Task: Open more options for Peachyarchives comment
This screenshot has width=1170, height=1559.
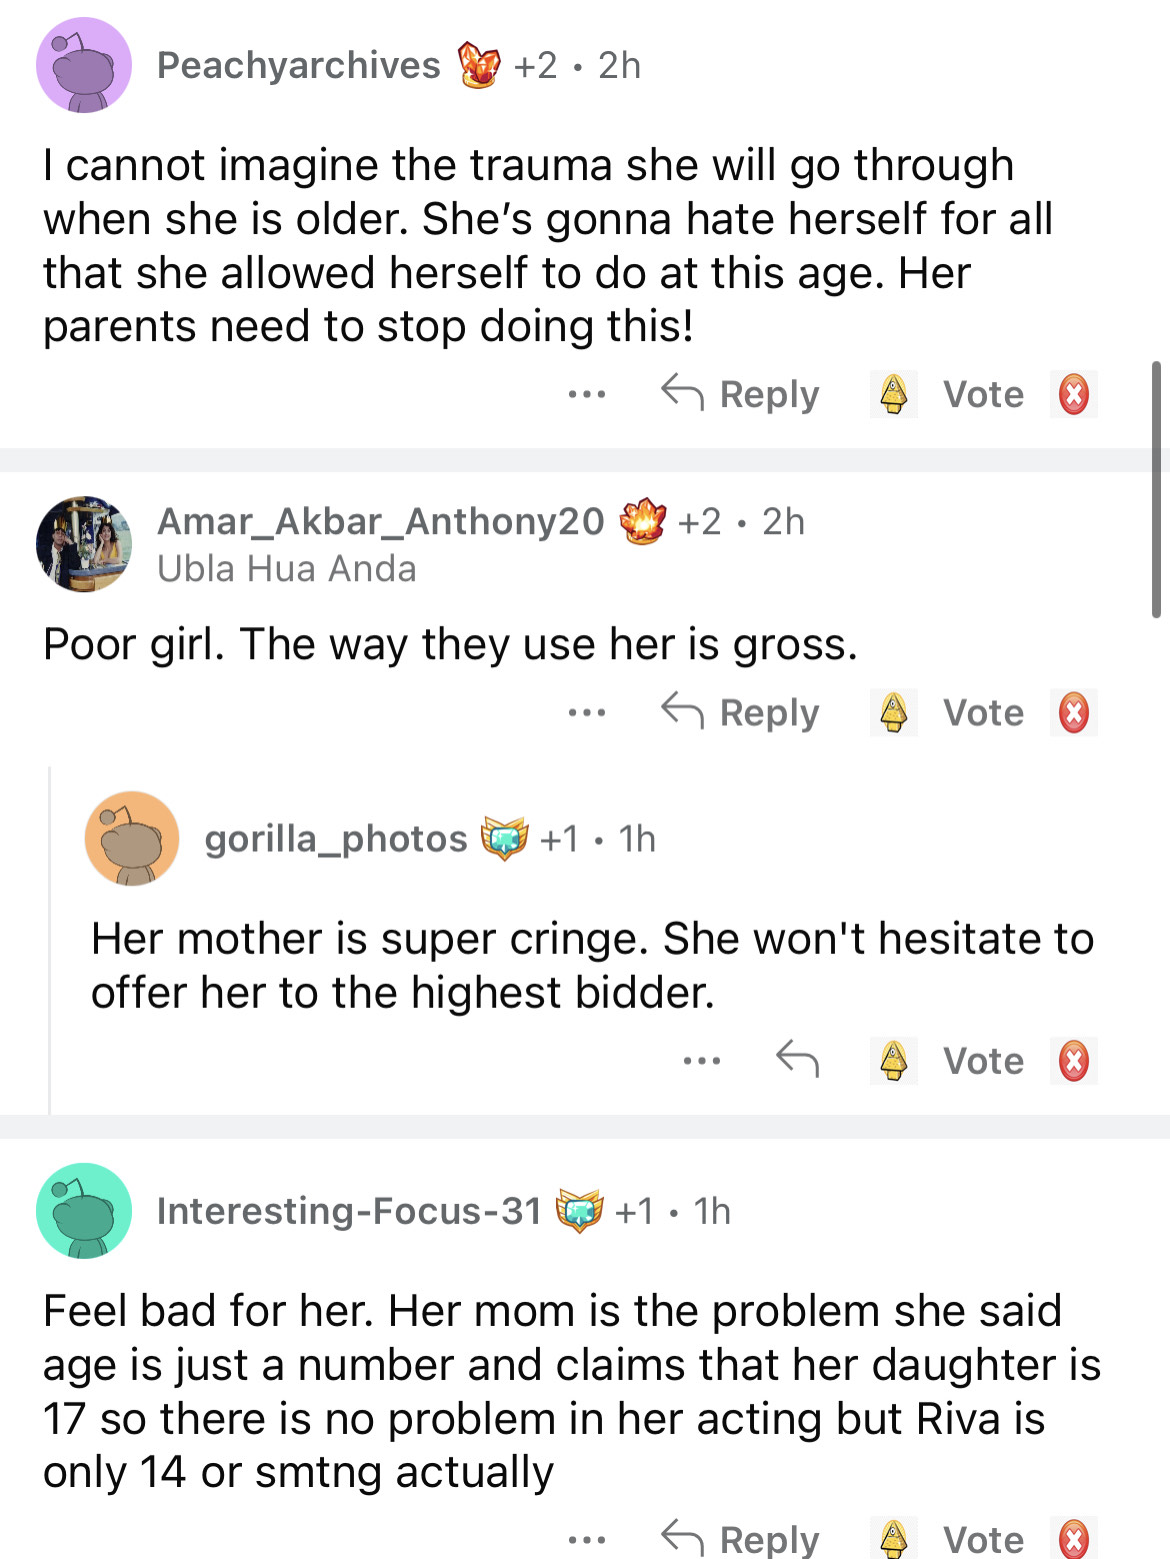Action: point(586,394)
